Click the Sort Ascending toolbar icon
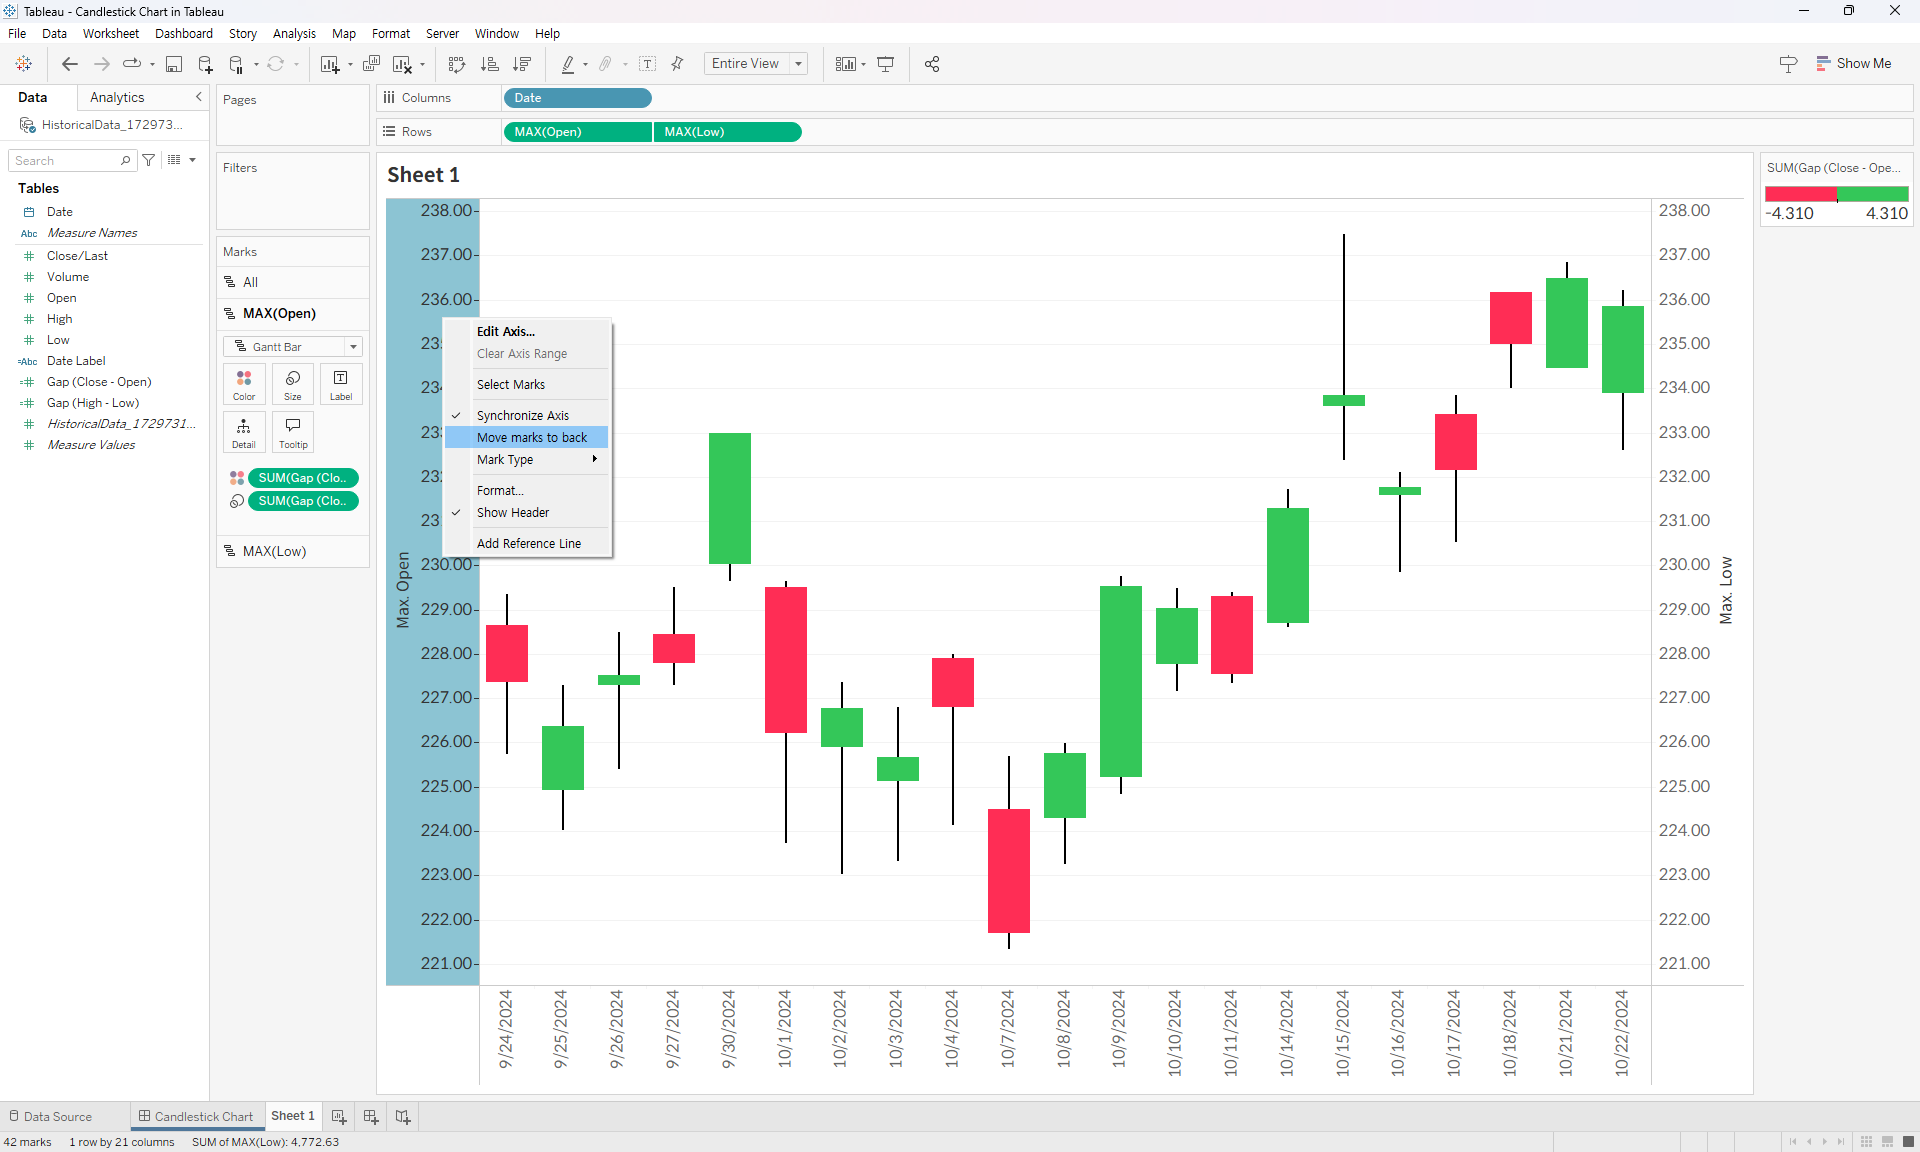The image size is (1920, 1152). [489, 64]
